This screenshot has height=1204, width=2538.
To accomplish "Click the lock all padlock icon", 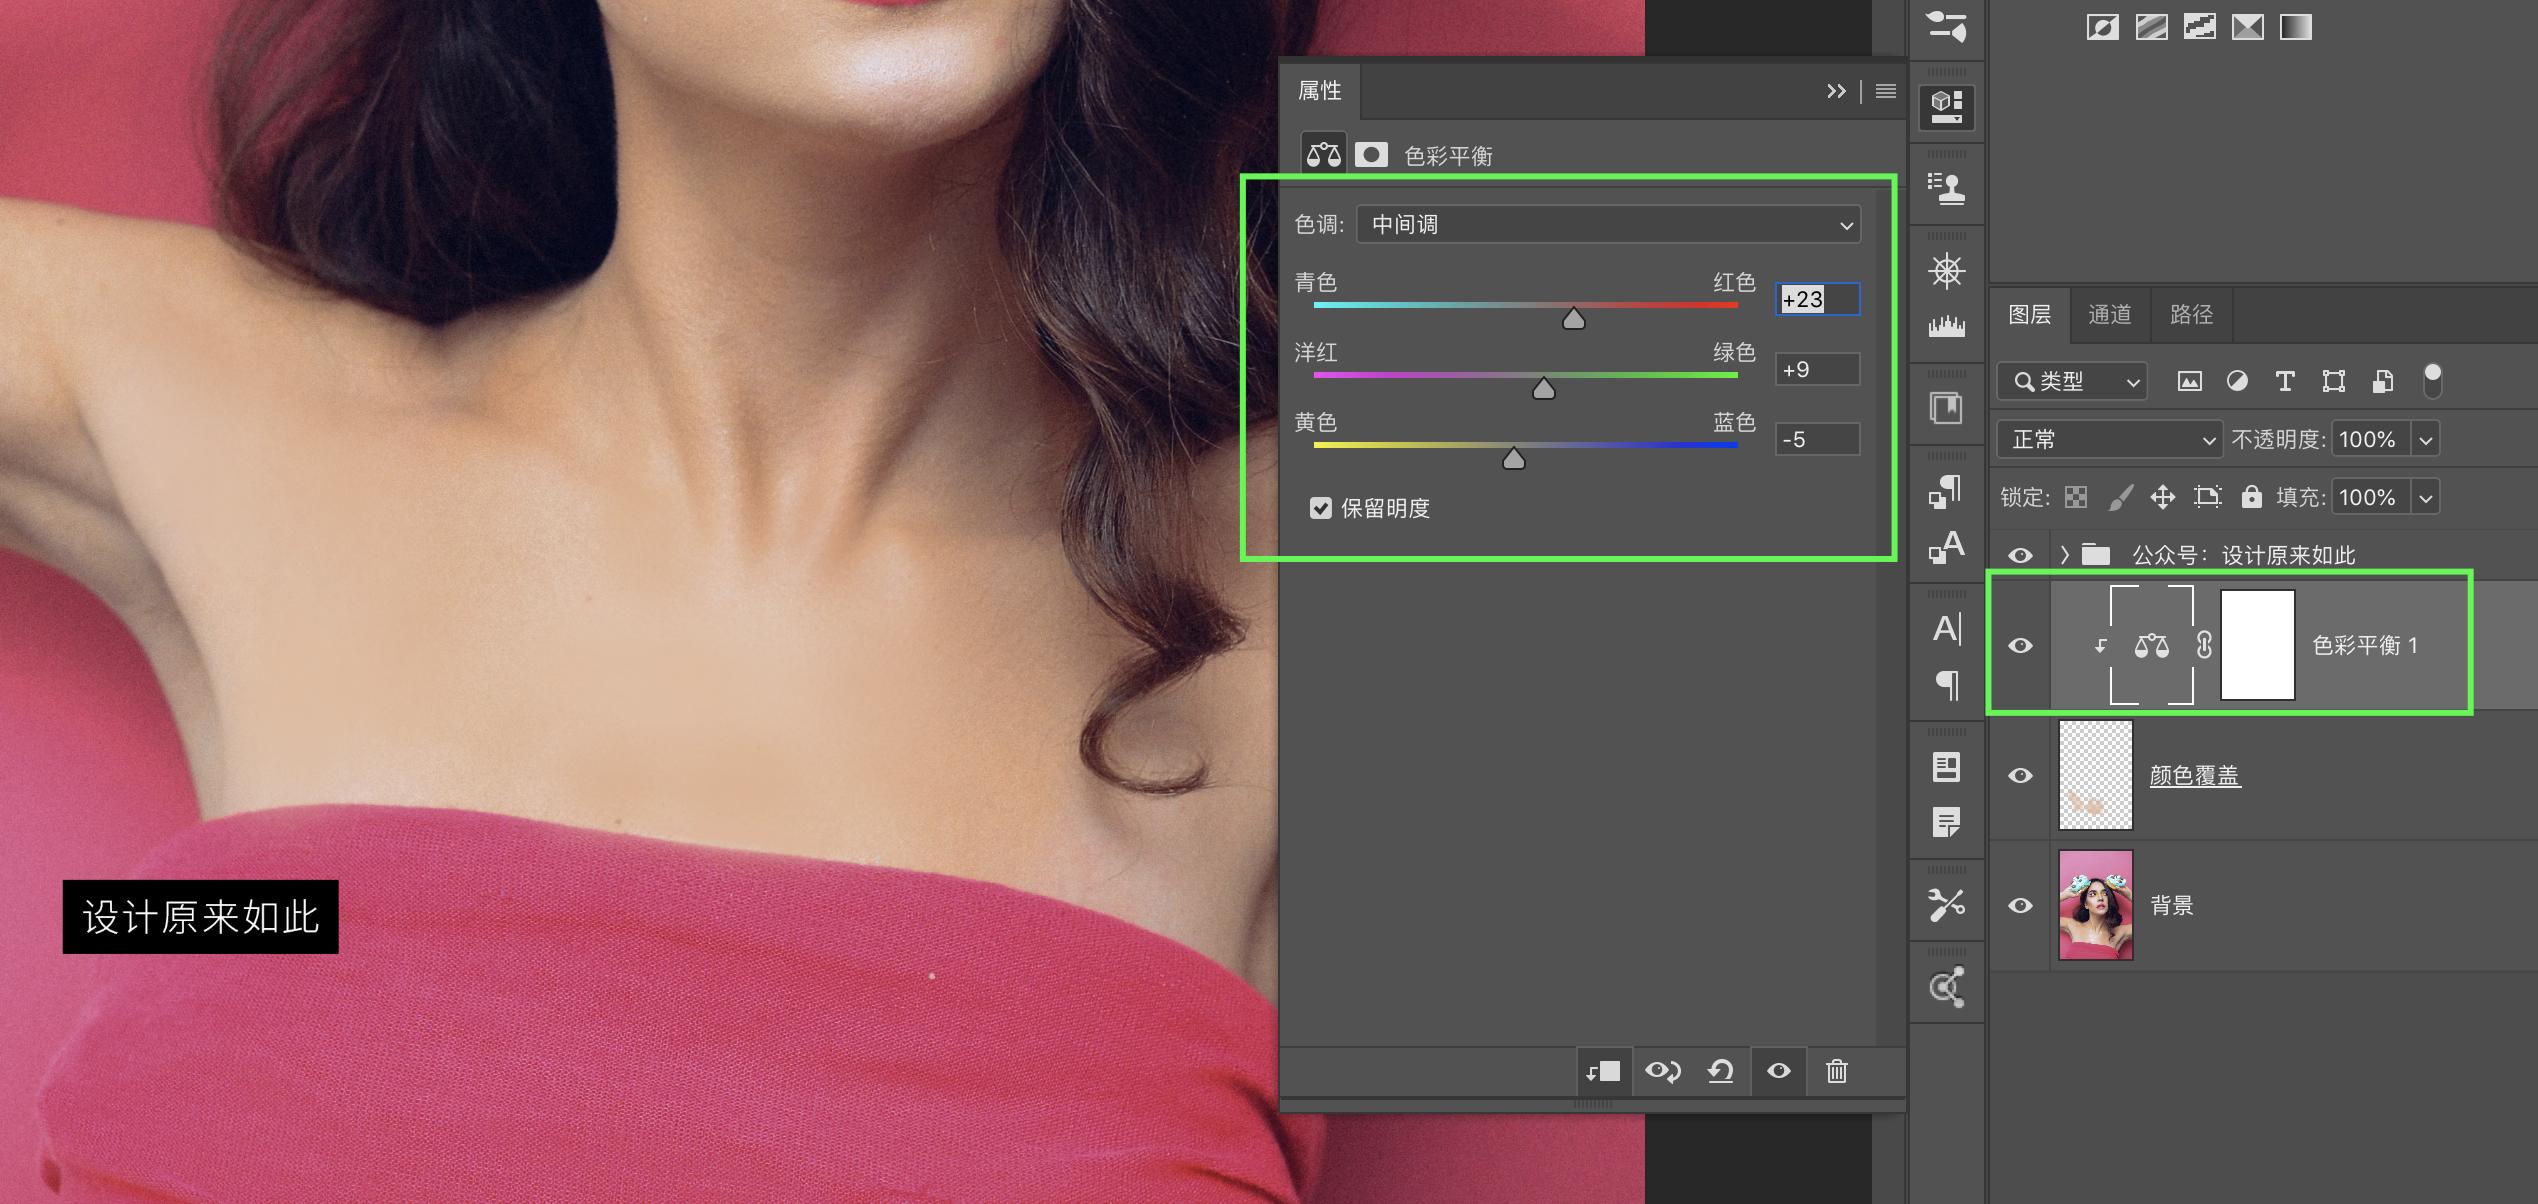I will 2251,497.
